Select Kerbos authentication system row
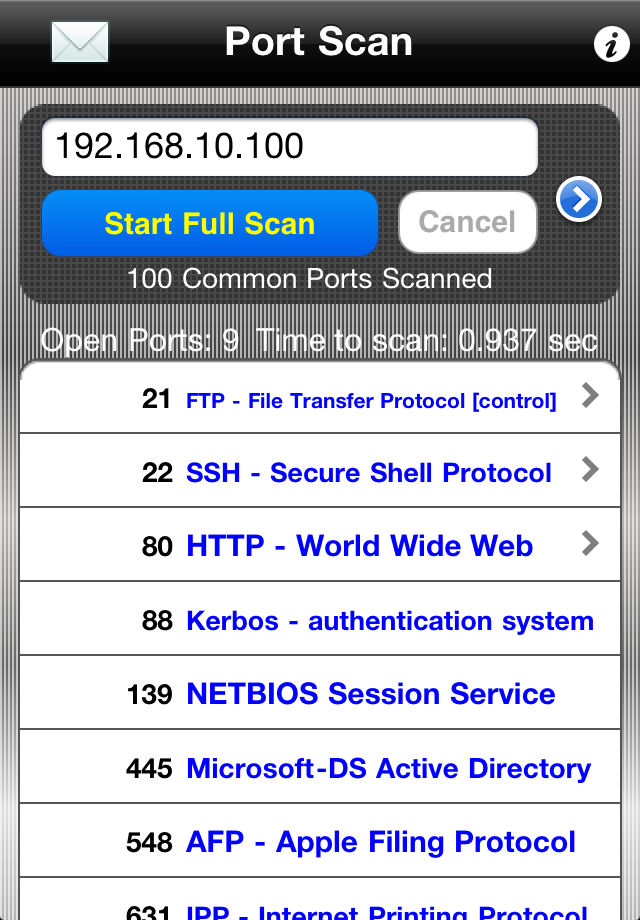 (320, 618)
